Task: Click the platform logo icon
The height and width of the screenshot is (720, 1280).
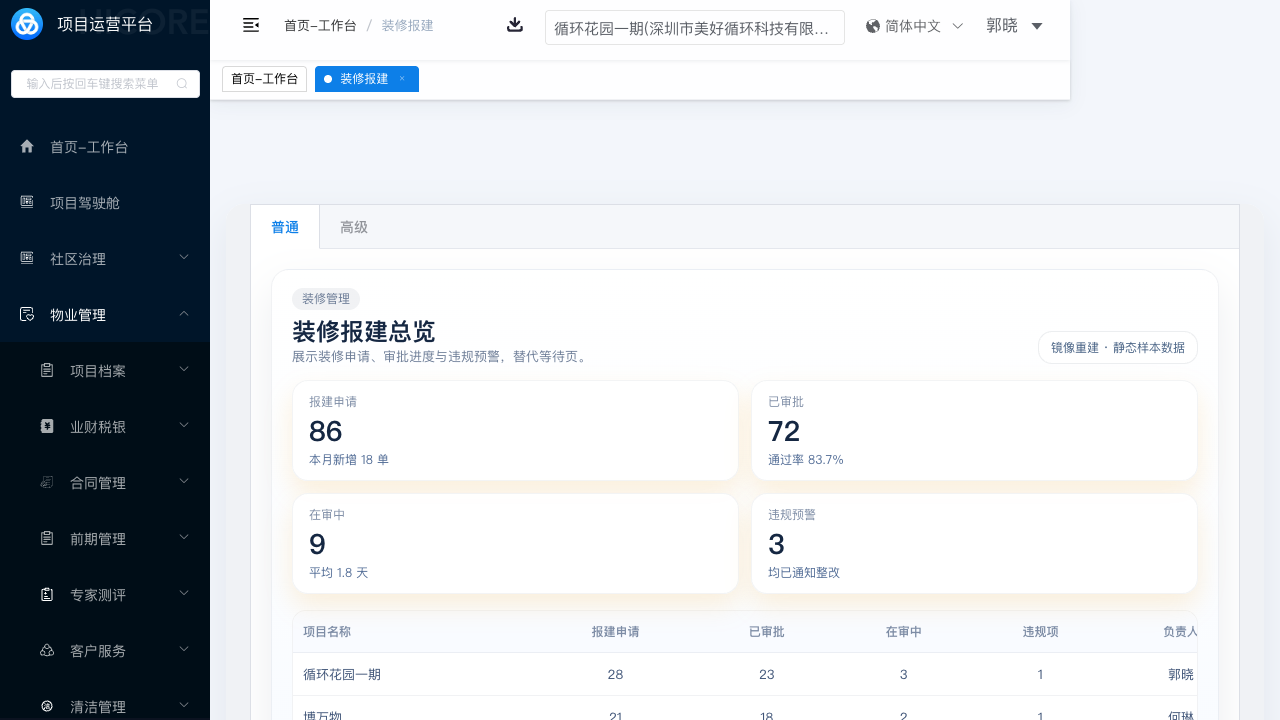Action: click(27, 24)
